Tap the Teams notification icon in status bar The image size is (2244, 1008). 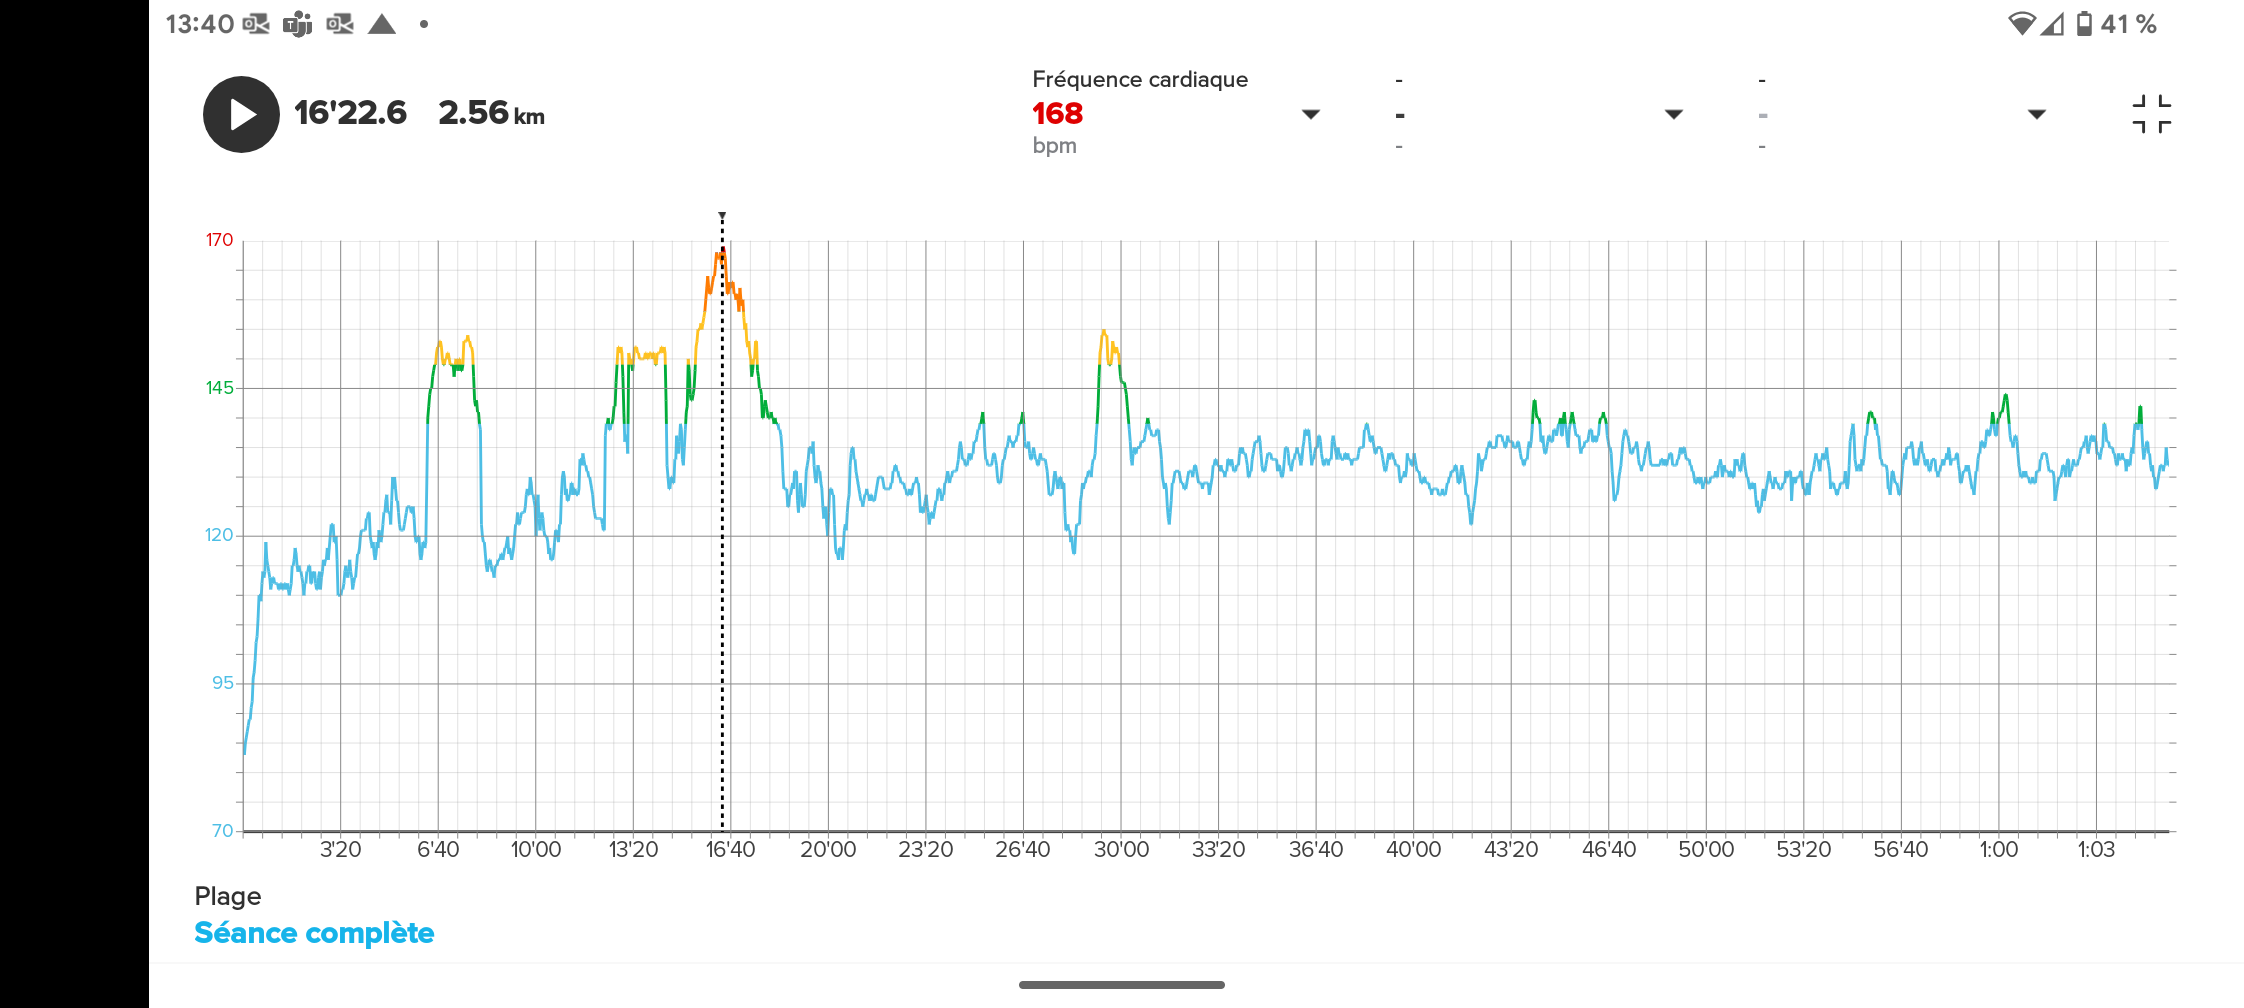click(298, 24)
